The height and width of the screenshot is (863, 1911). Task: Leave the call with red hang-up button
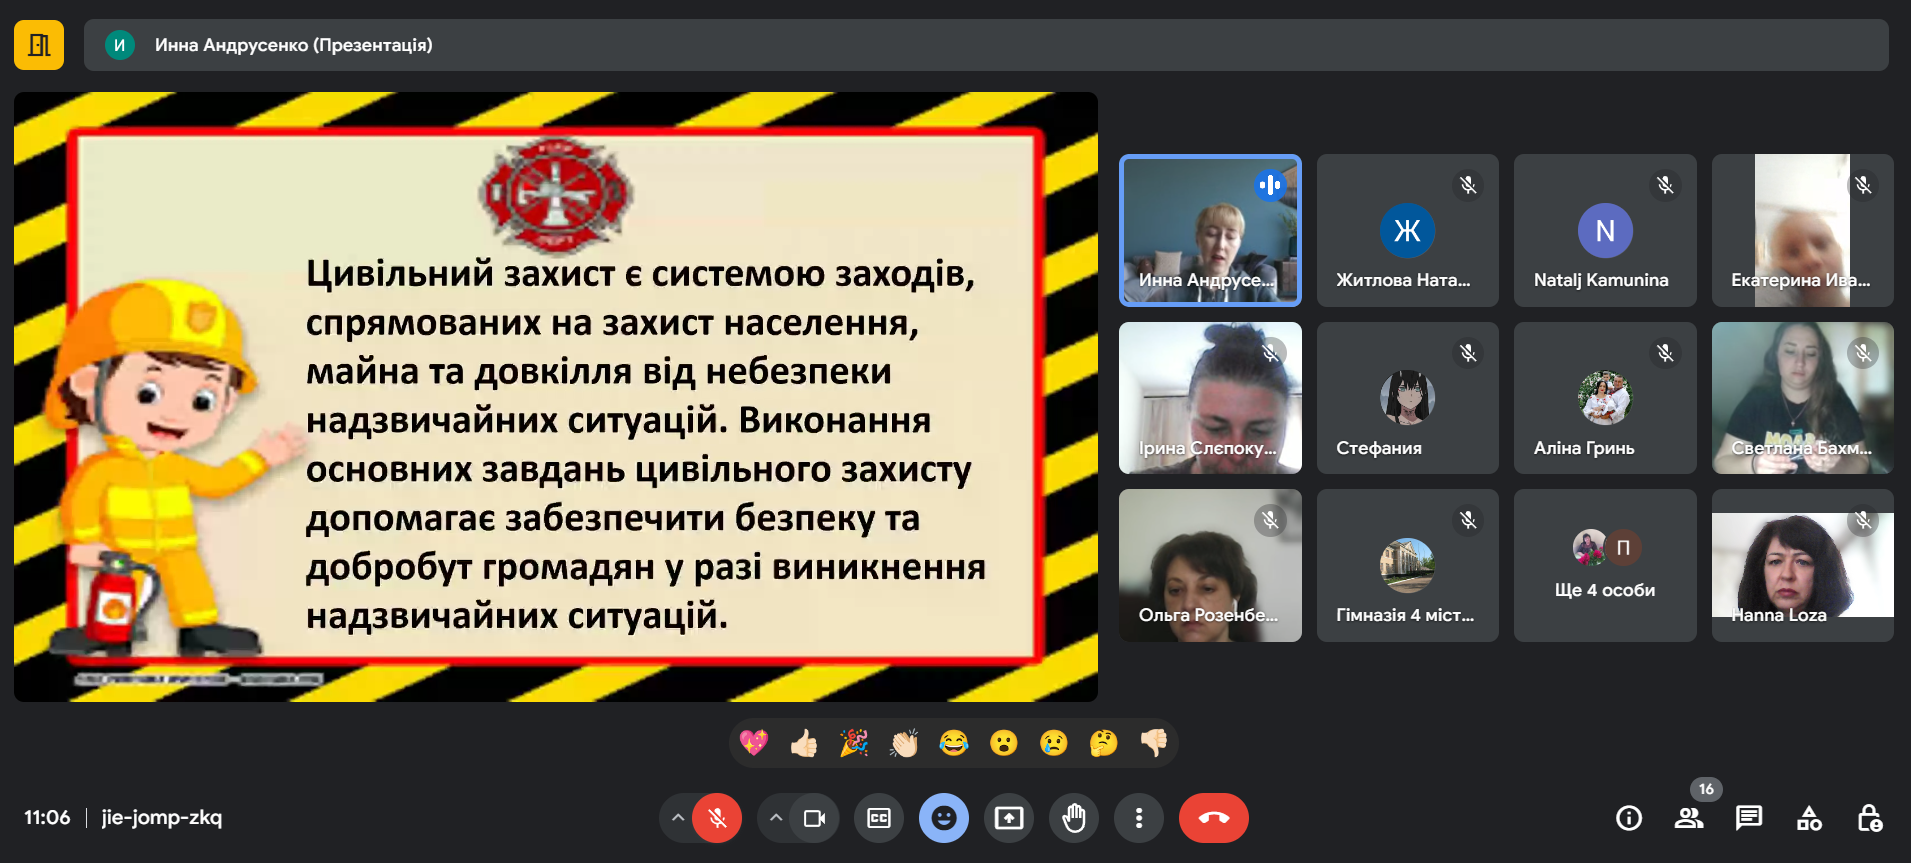(x=1213, y=818)
